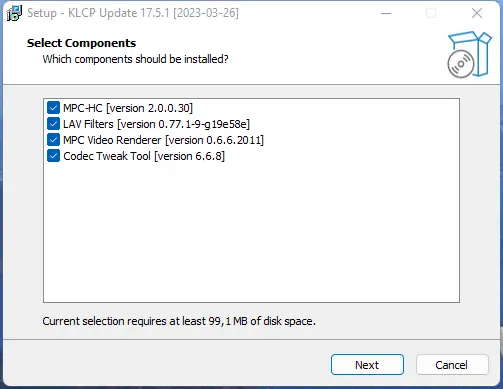Toggle the LAV Filters checkbox
Screen dimensions: 503x389
pos(53,124)
